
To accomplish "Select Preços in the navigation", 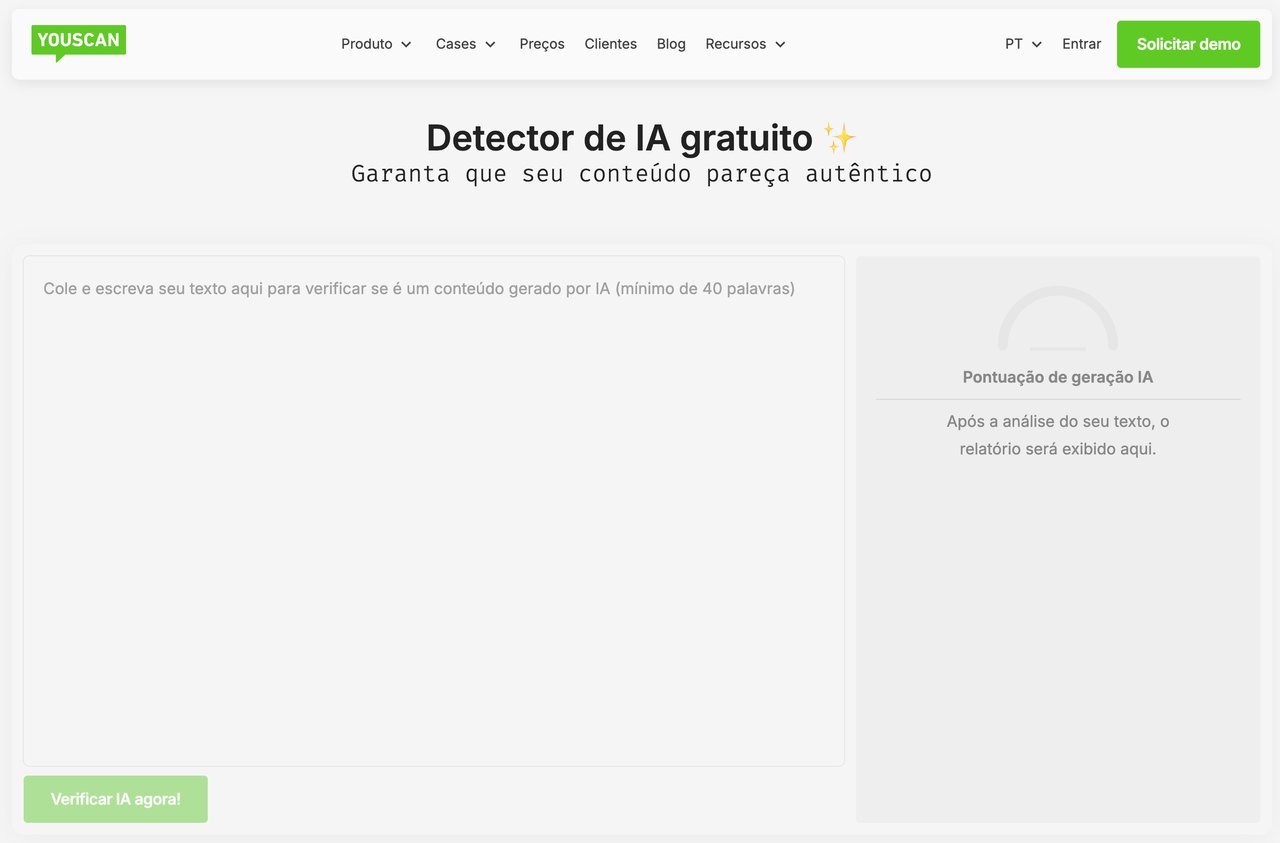I will pos(541,44).
